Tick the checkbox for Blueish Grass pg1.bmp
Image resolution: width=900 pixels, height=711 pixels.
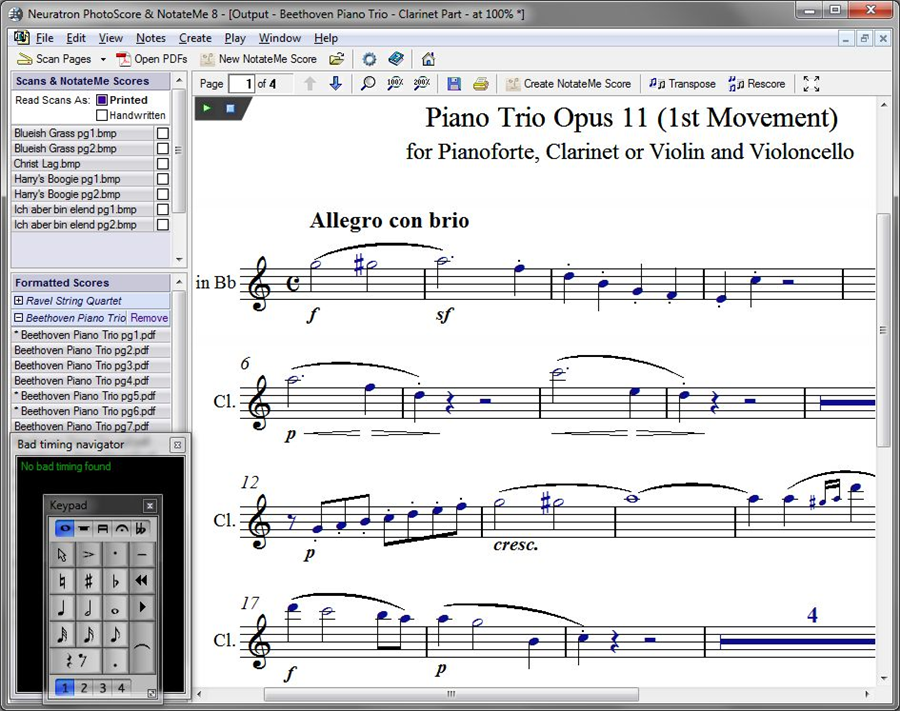[x=163, y=133]
